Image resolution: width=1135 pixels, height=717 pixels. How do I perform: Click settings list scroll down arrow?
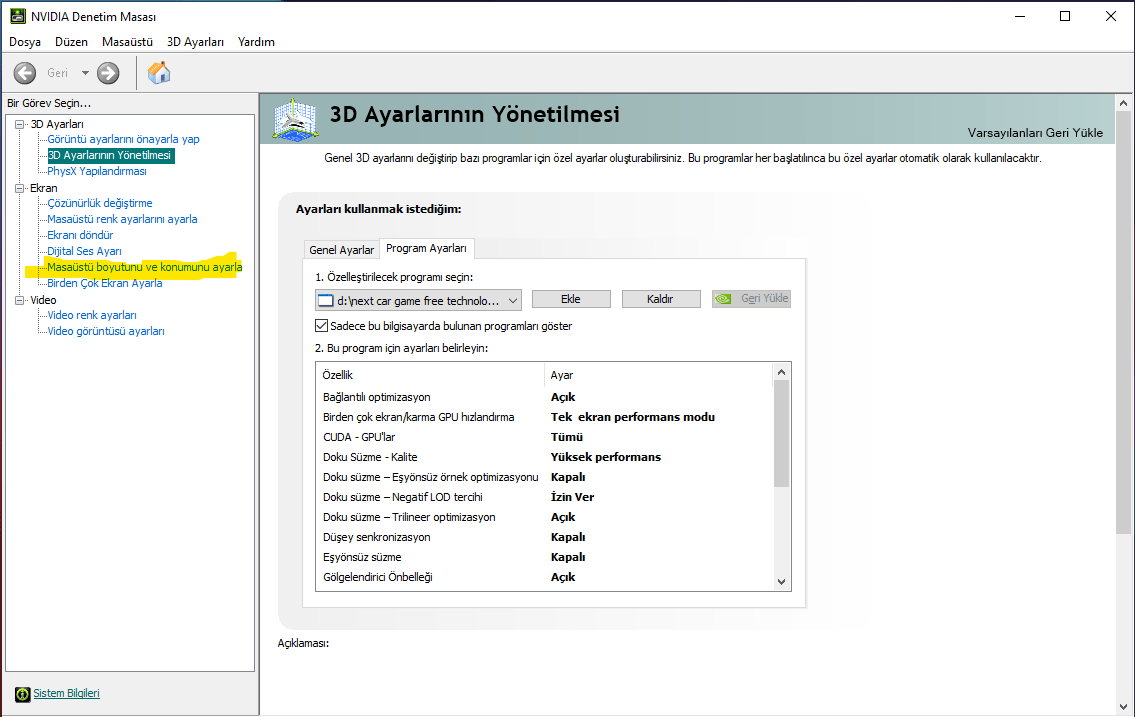coord(781,582)
